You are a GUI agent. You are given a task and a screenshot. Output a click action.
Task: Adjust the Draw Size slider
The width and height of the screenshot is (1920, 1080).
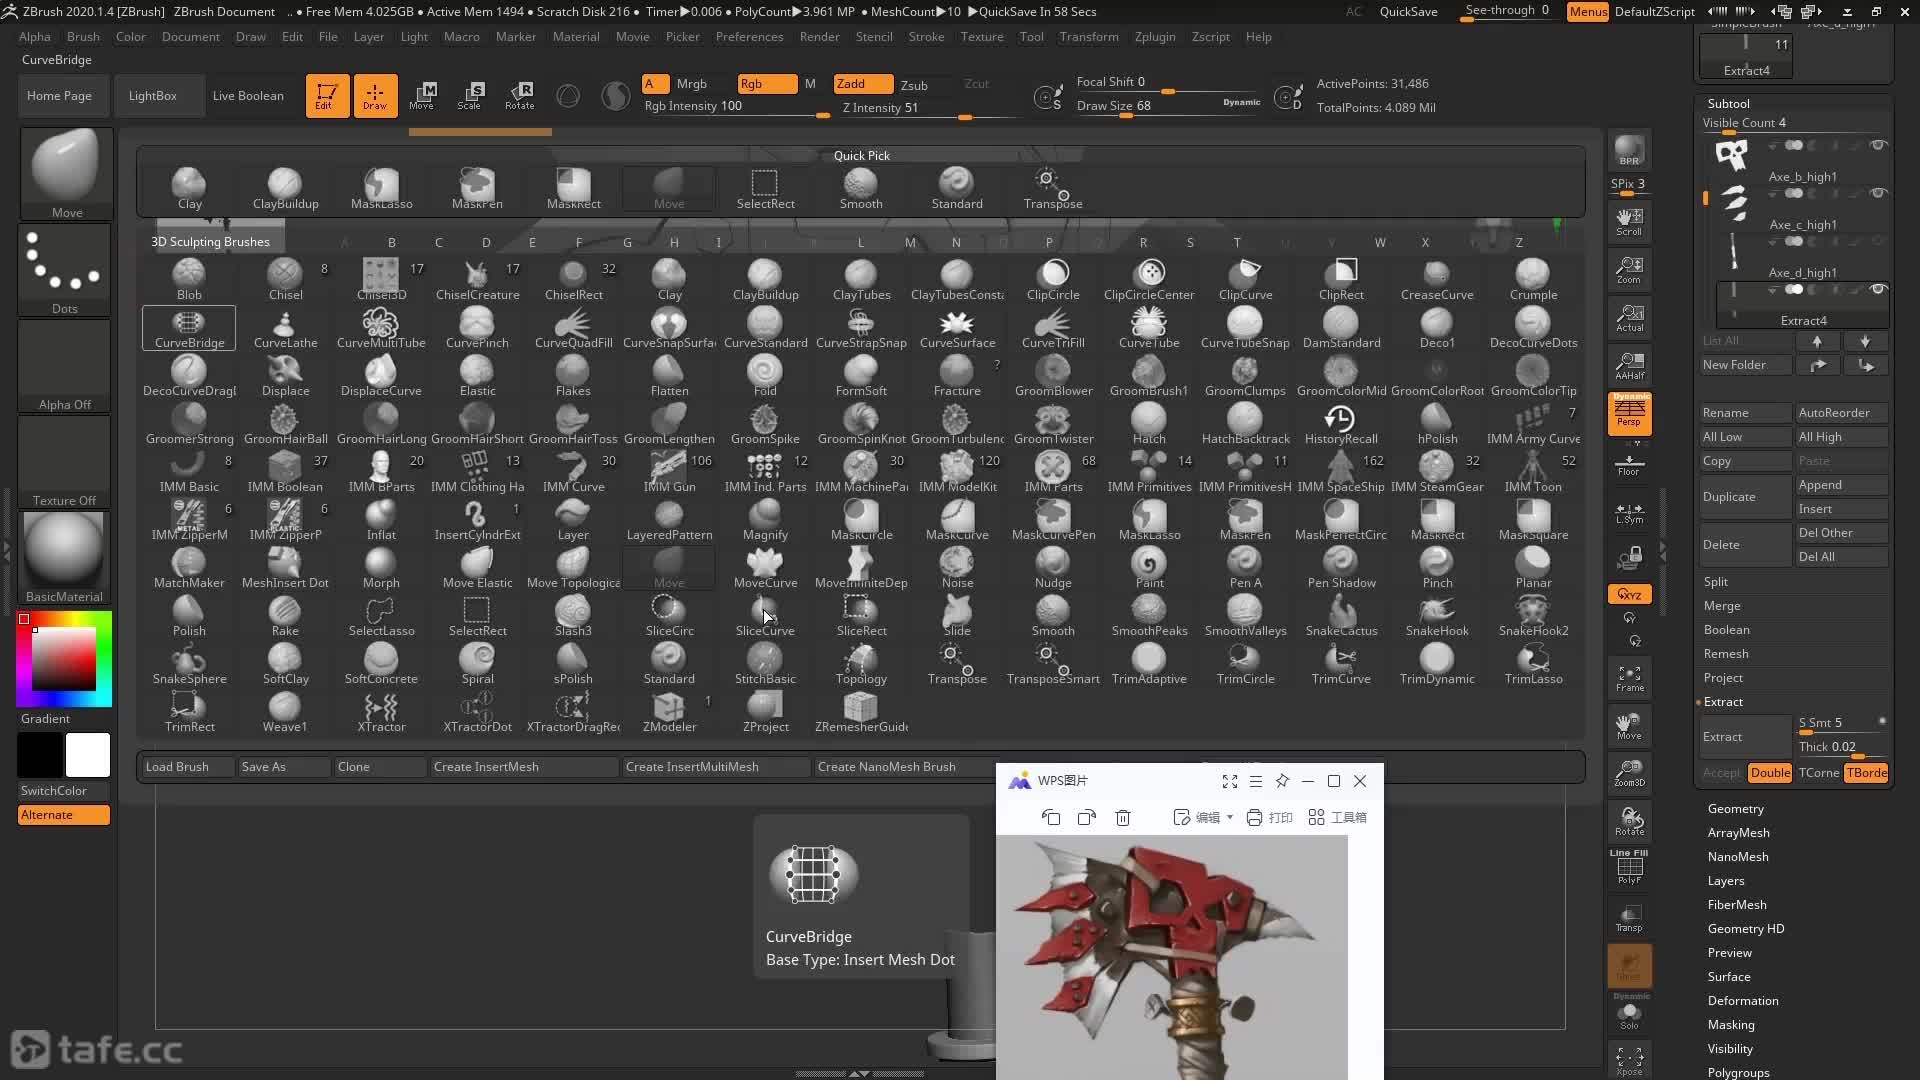pyautogui.click(x=1168, y=107)
